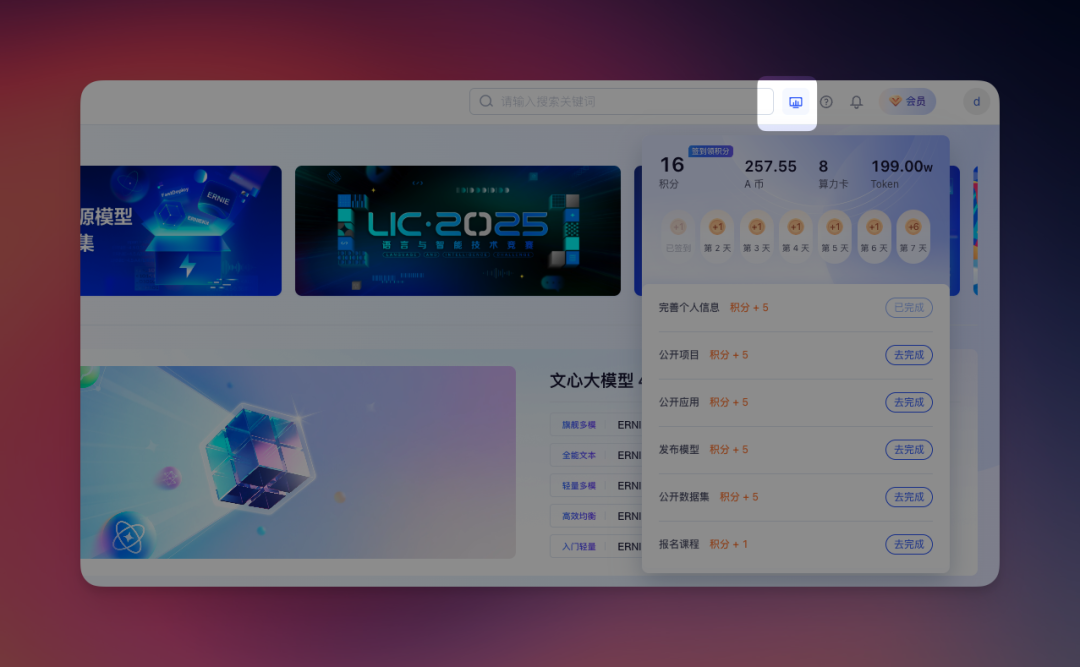Select the 第 5 天 check-in coin
The height and width of the screenshot is (667, 1080).
click(x=835, y=236)
